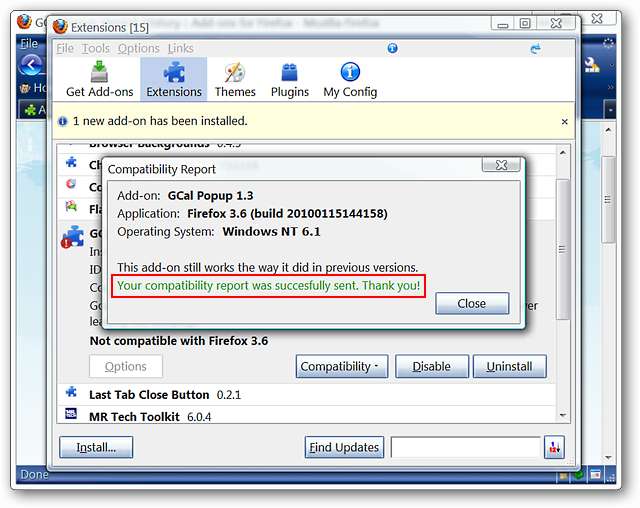The image size is (640, 508).
Task: Click the X button of Compatibility Report dialog
Action: 501,165
